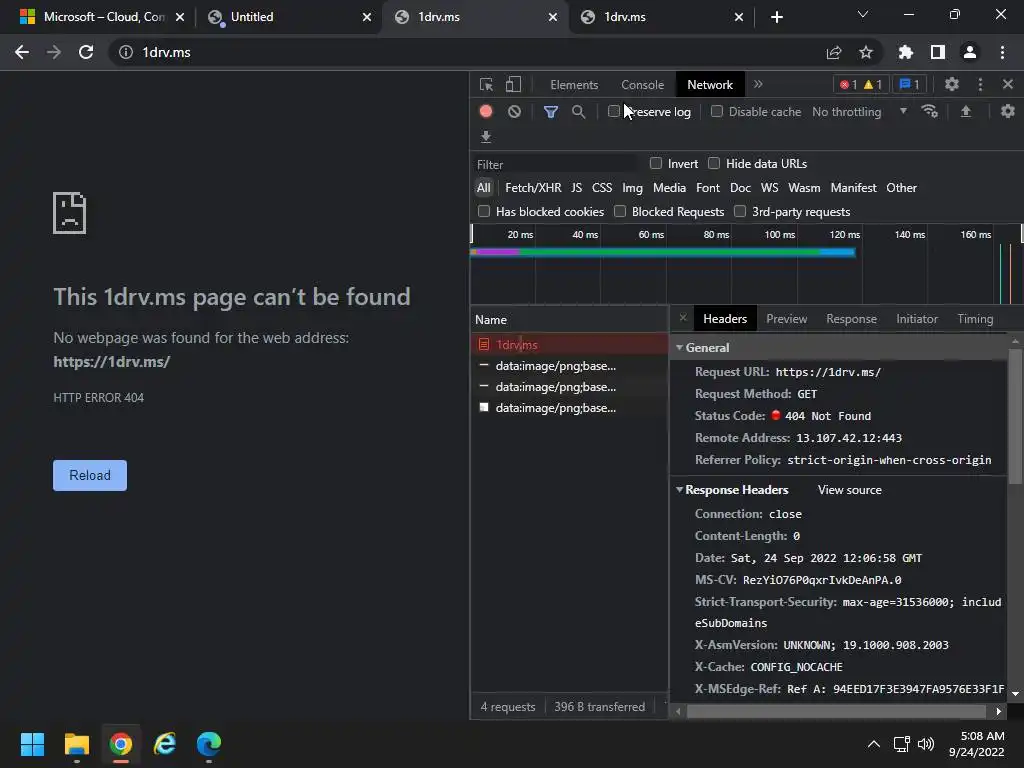
Task: Open Internet Explorer from taskbar
Action: point(165,744)
